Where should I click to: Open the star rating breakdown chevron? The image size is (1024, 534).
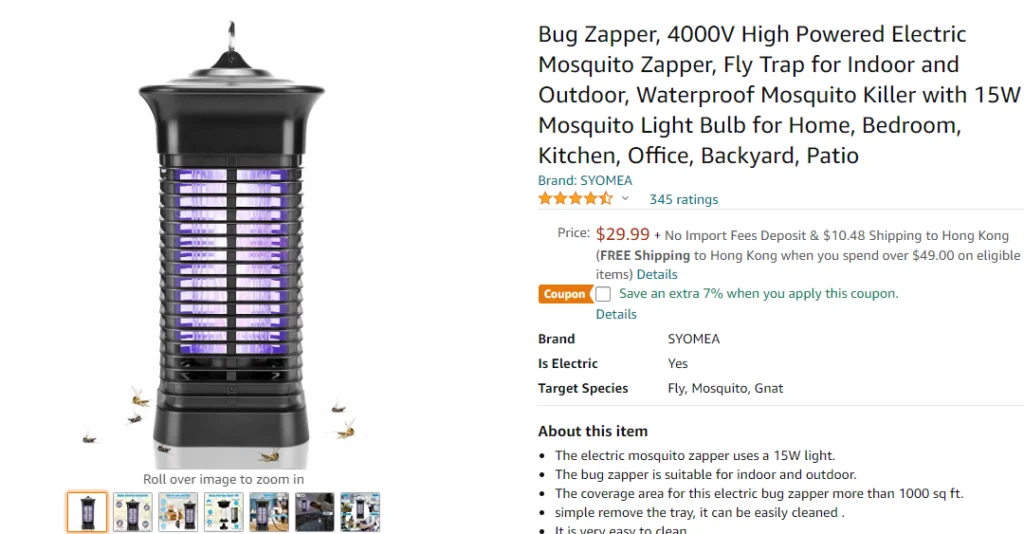625,198
